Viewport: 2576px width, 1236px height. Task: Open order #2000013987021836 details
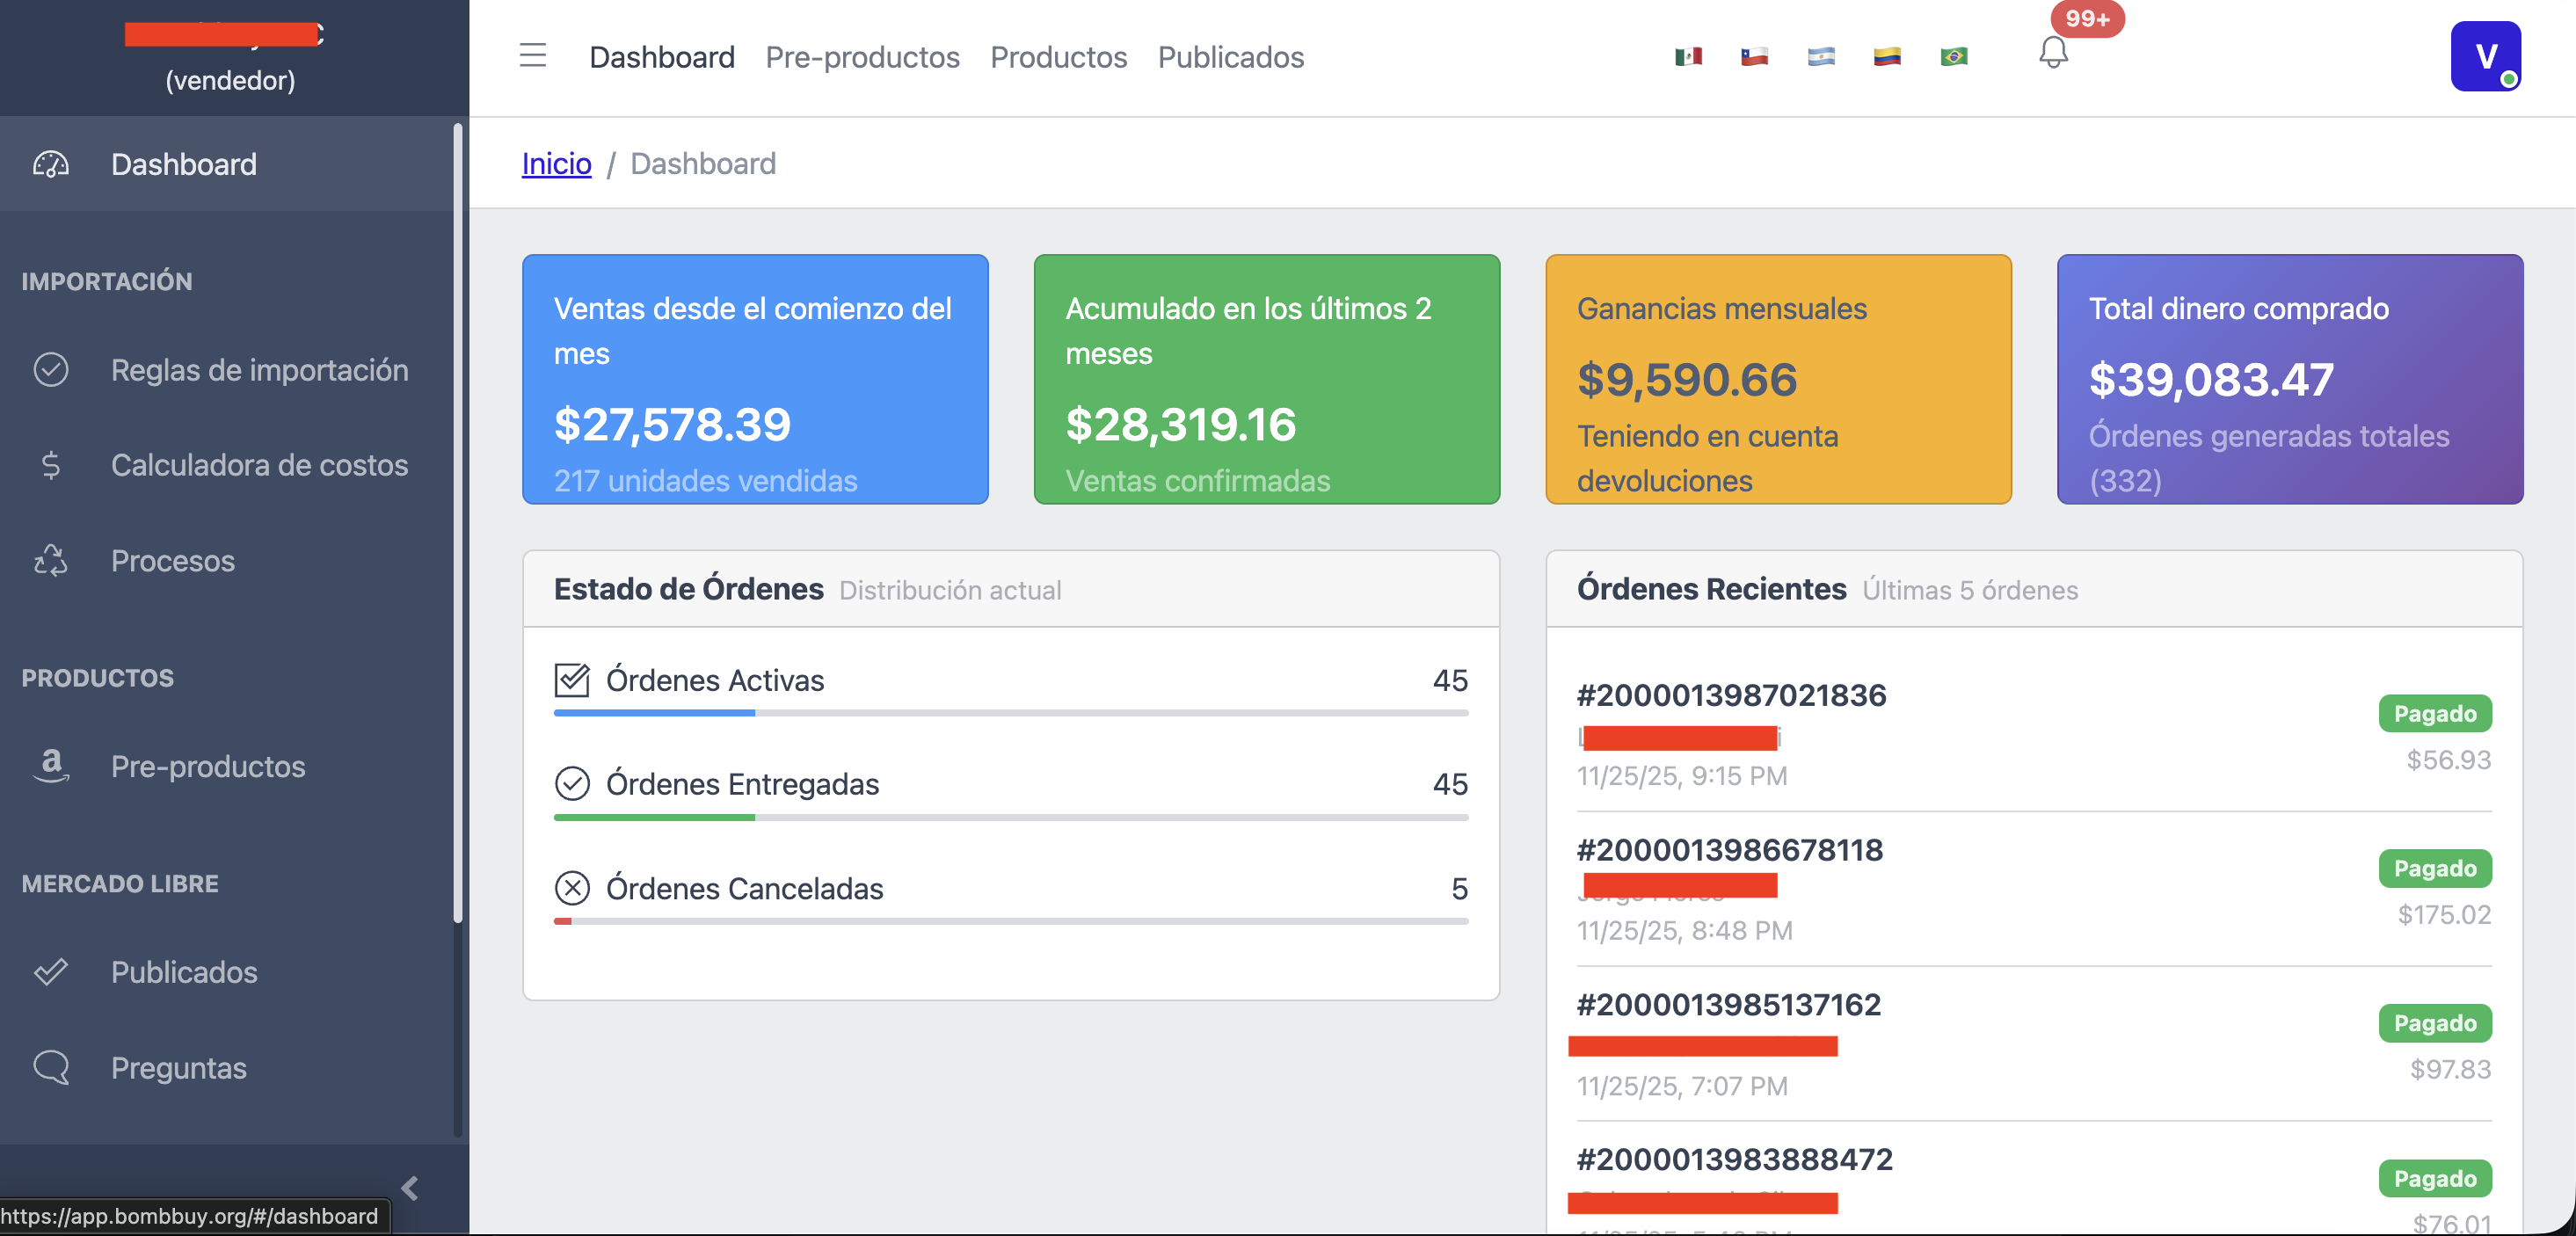pyautogui.click(x=1732, y=695)
